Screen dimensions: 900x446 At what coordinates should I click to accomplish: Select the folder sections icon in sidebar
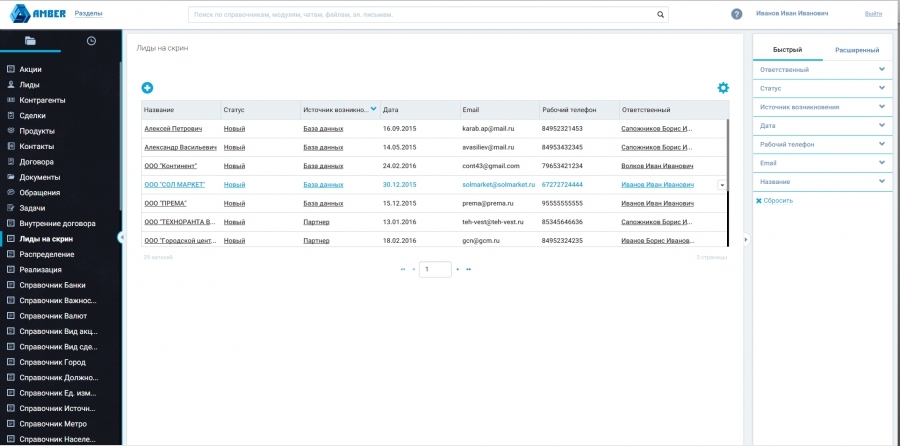[x=30, y=41]
